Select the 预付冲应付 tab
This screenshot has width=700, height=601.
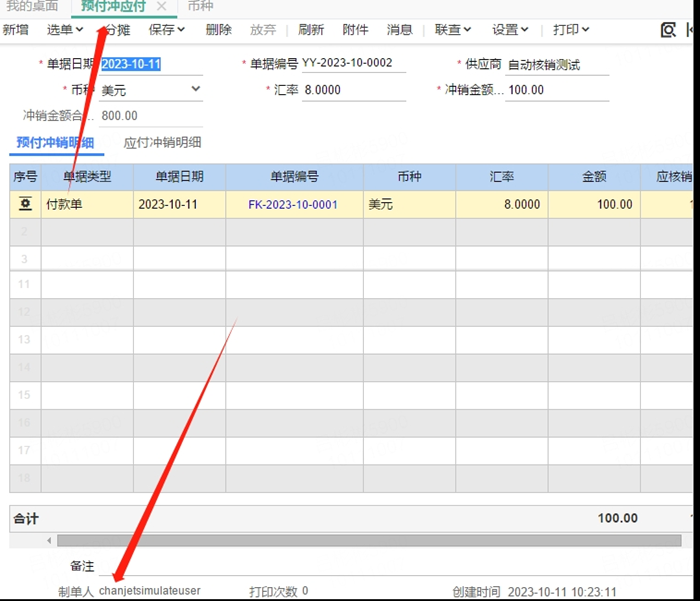tap(113, 6)
